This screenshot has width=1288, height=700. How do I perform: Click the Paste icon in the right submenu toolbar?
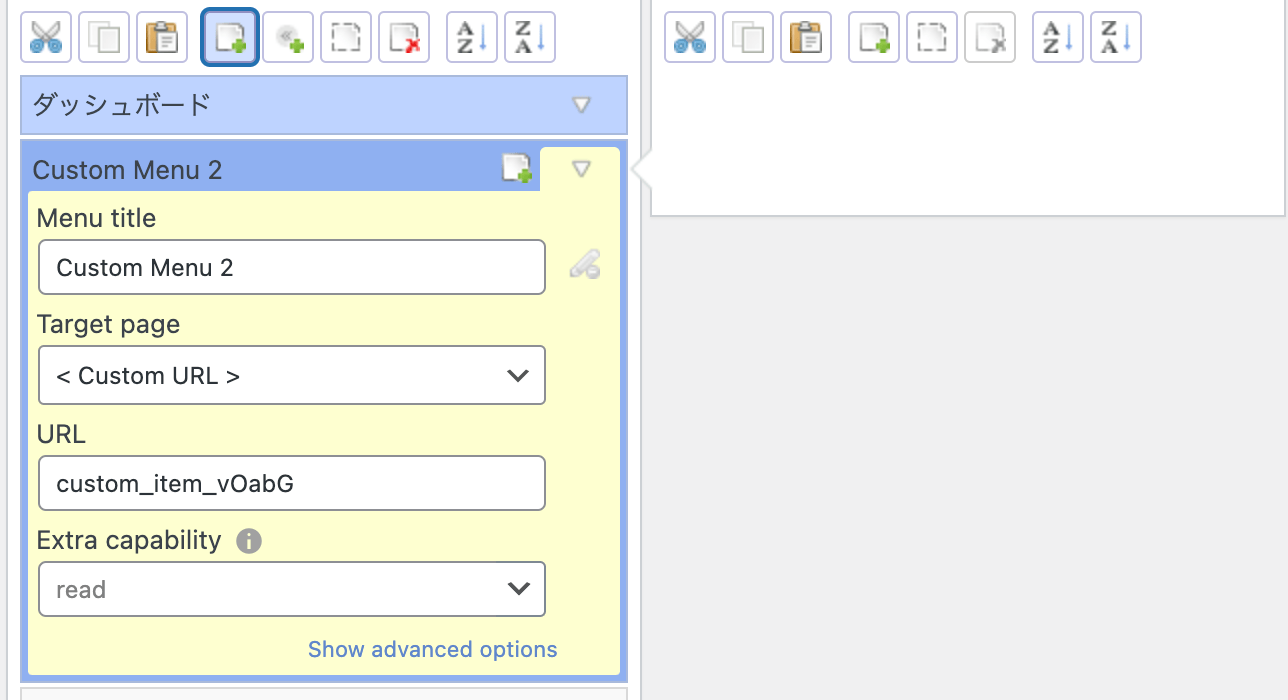click(x=806, y=38)
